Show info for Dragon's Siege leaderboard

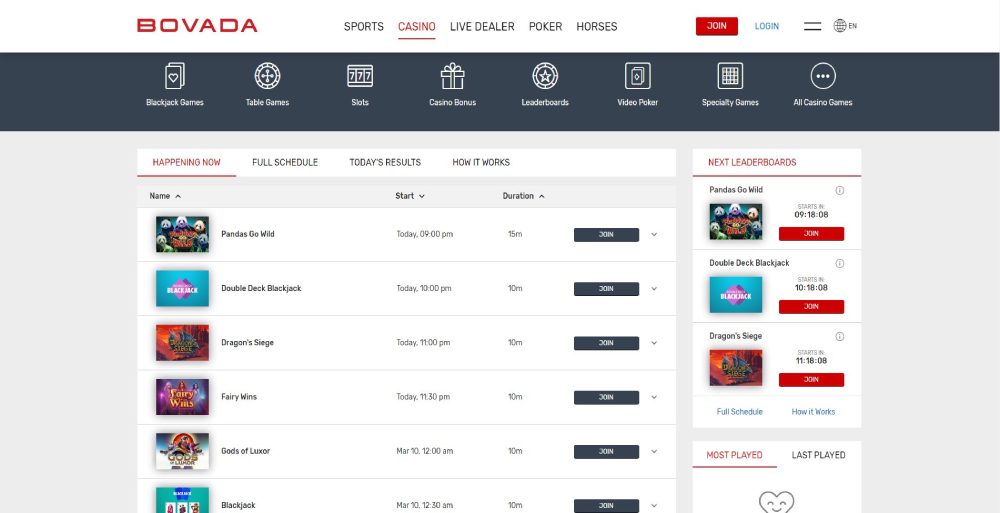coord(839,336)
